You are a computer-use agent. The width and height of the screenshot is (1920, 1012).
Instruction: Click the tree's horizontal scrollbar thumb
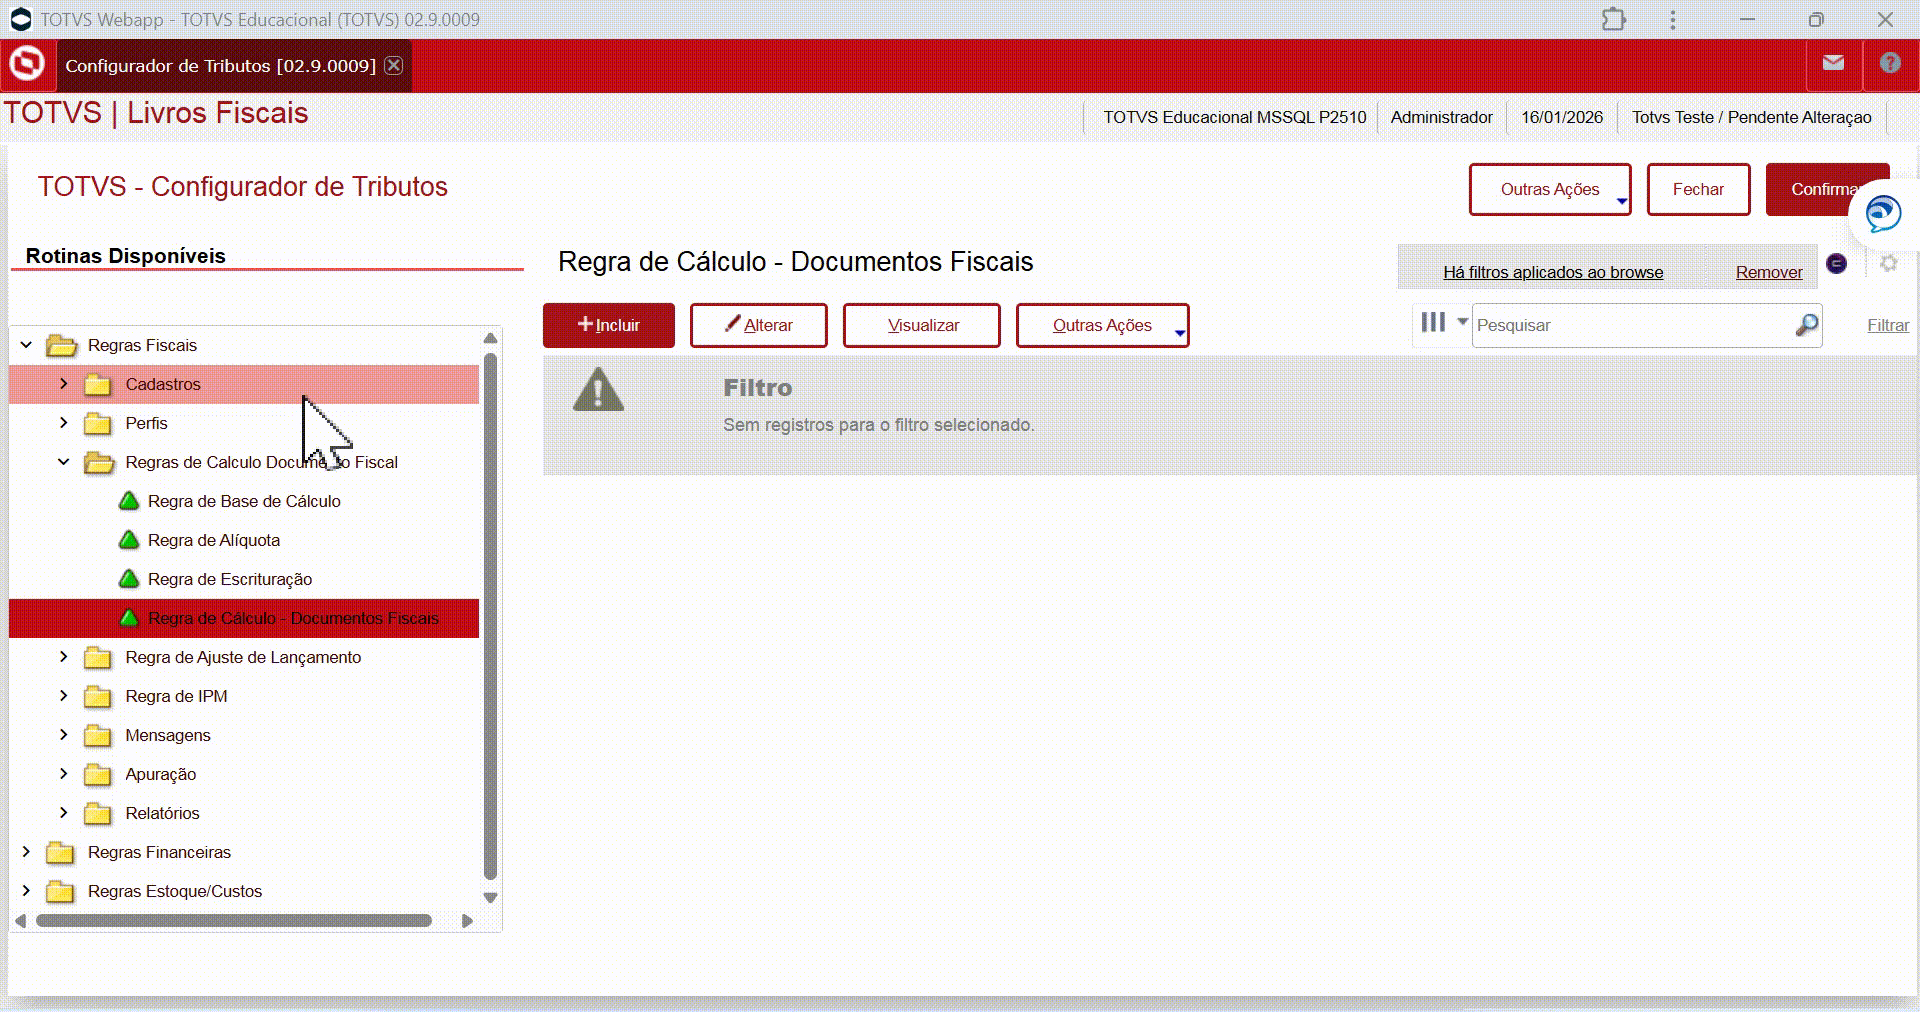coord(234,921)
